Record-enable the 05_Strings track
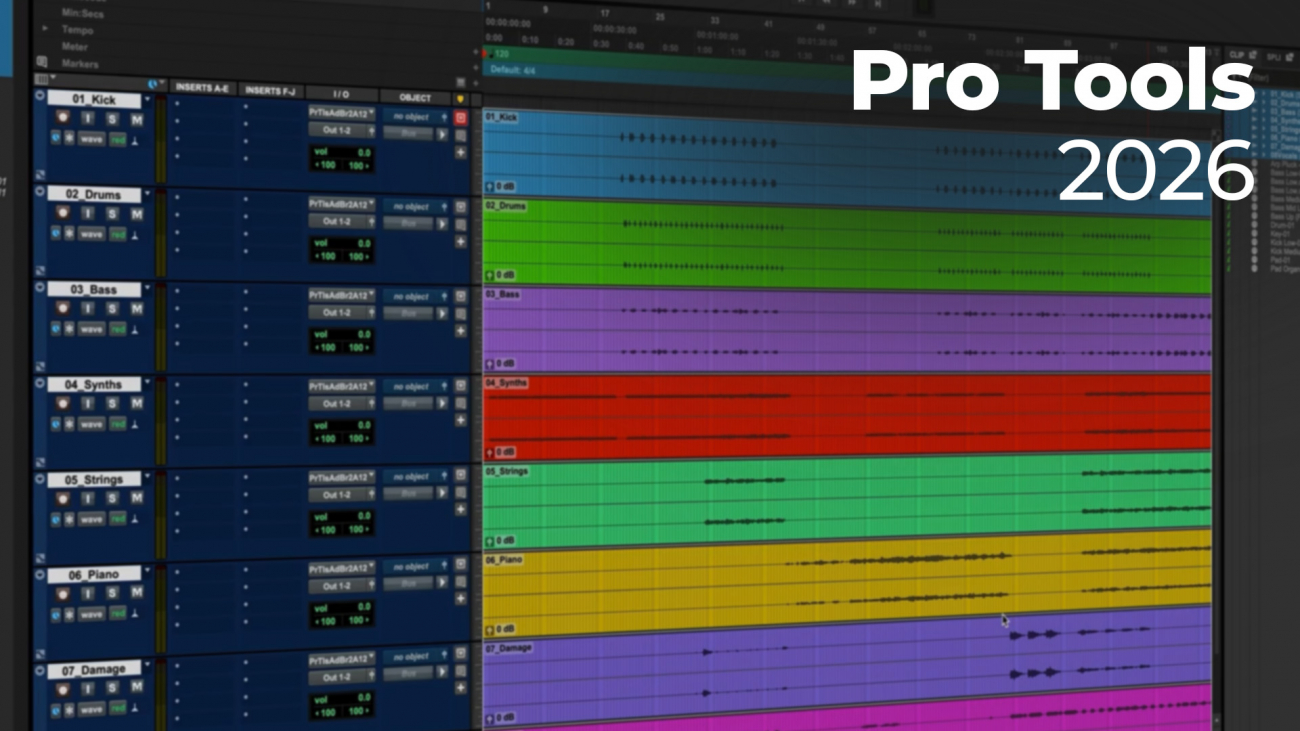 (x=62, y=499)
